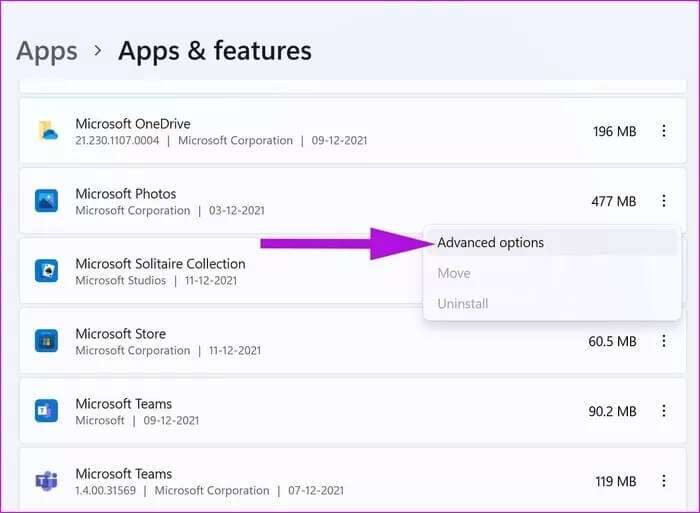700x513 pixels.
Task: Click the 196 MB size value
Action: coord(614,131)
